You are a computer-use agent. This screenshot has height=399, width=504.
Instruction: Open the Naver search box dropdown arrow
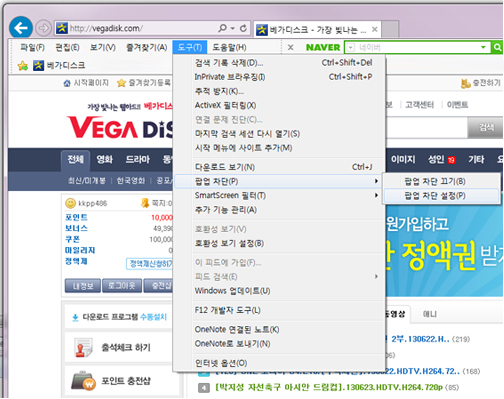(x=483, y=48)
